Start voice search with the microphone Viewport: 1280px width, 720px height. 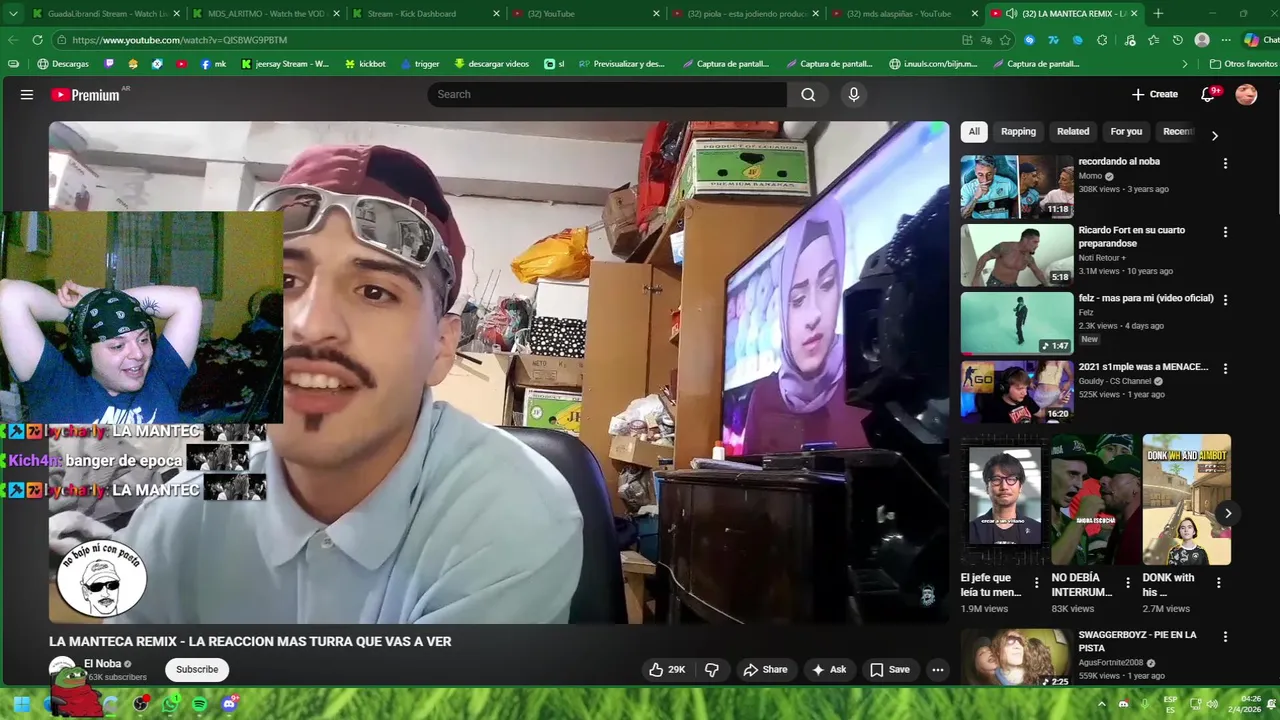click(853, 94)
